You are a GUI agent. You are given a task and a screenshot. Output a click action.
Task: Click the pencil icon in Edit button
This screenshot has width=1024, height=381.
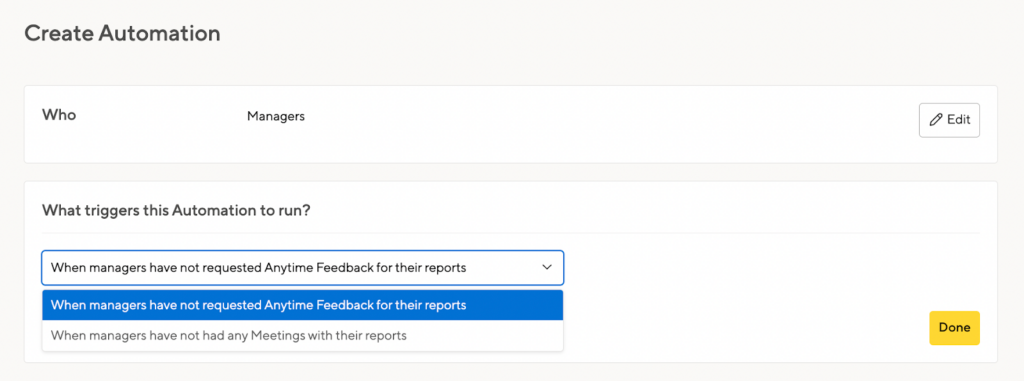tap(936, 120)
